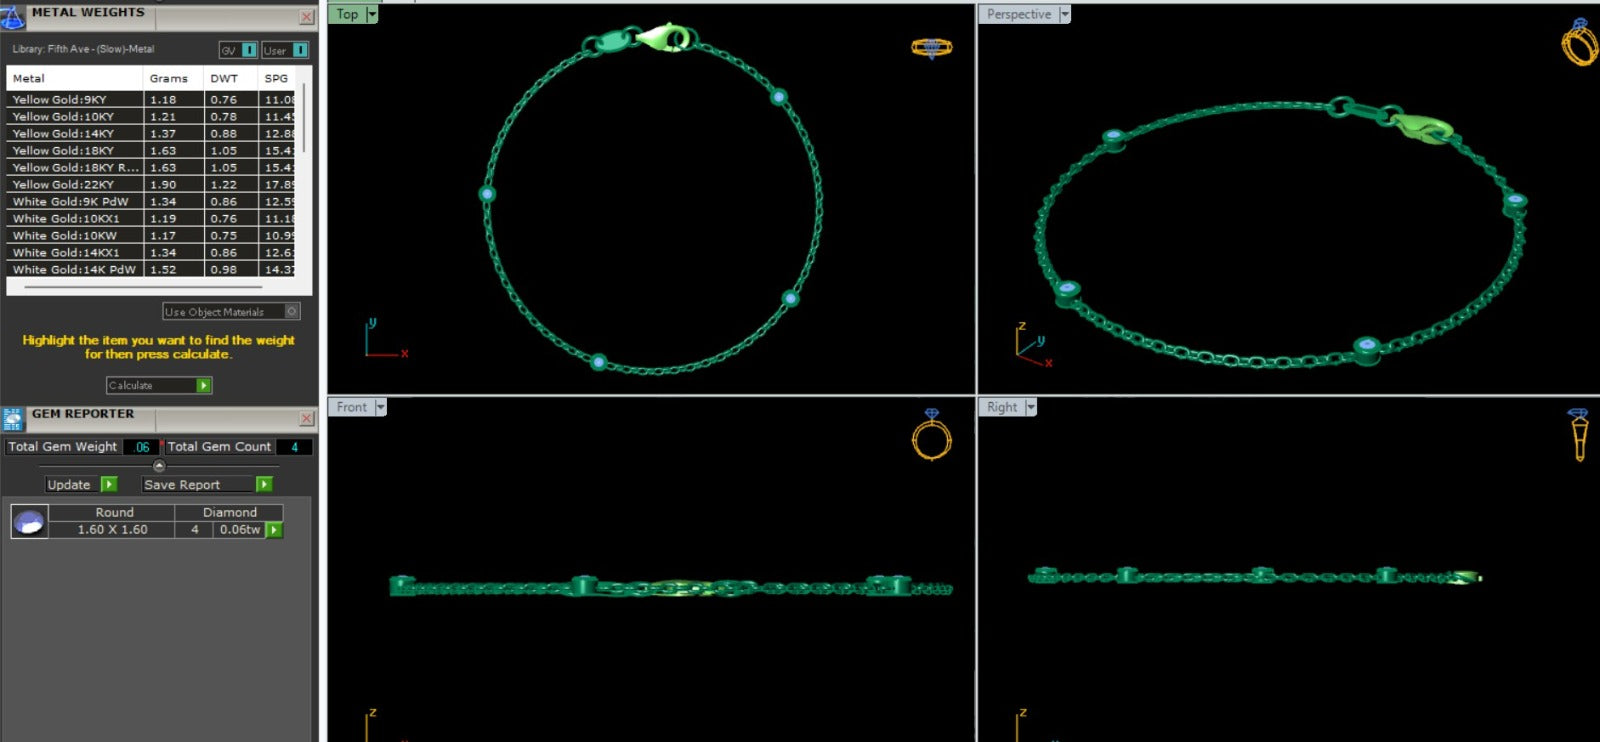Click the ring icon in Perspective viewport
The height and width of the screenshot is (742, 1600).
(x=1579, y=43)
